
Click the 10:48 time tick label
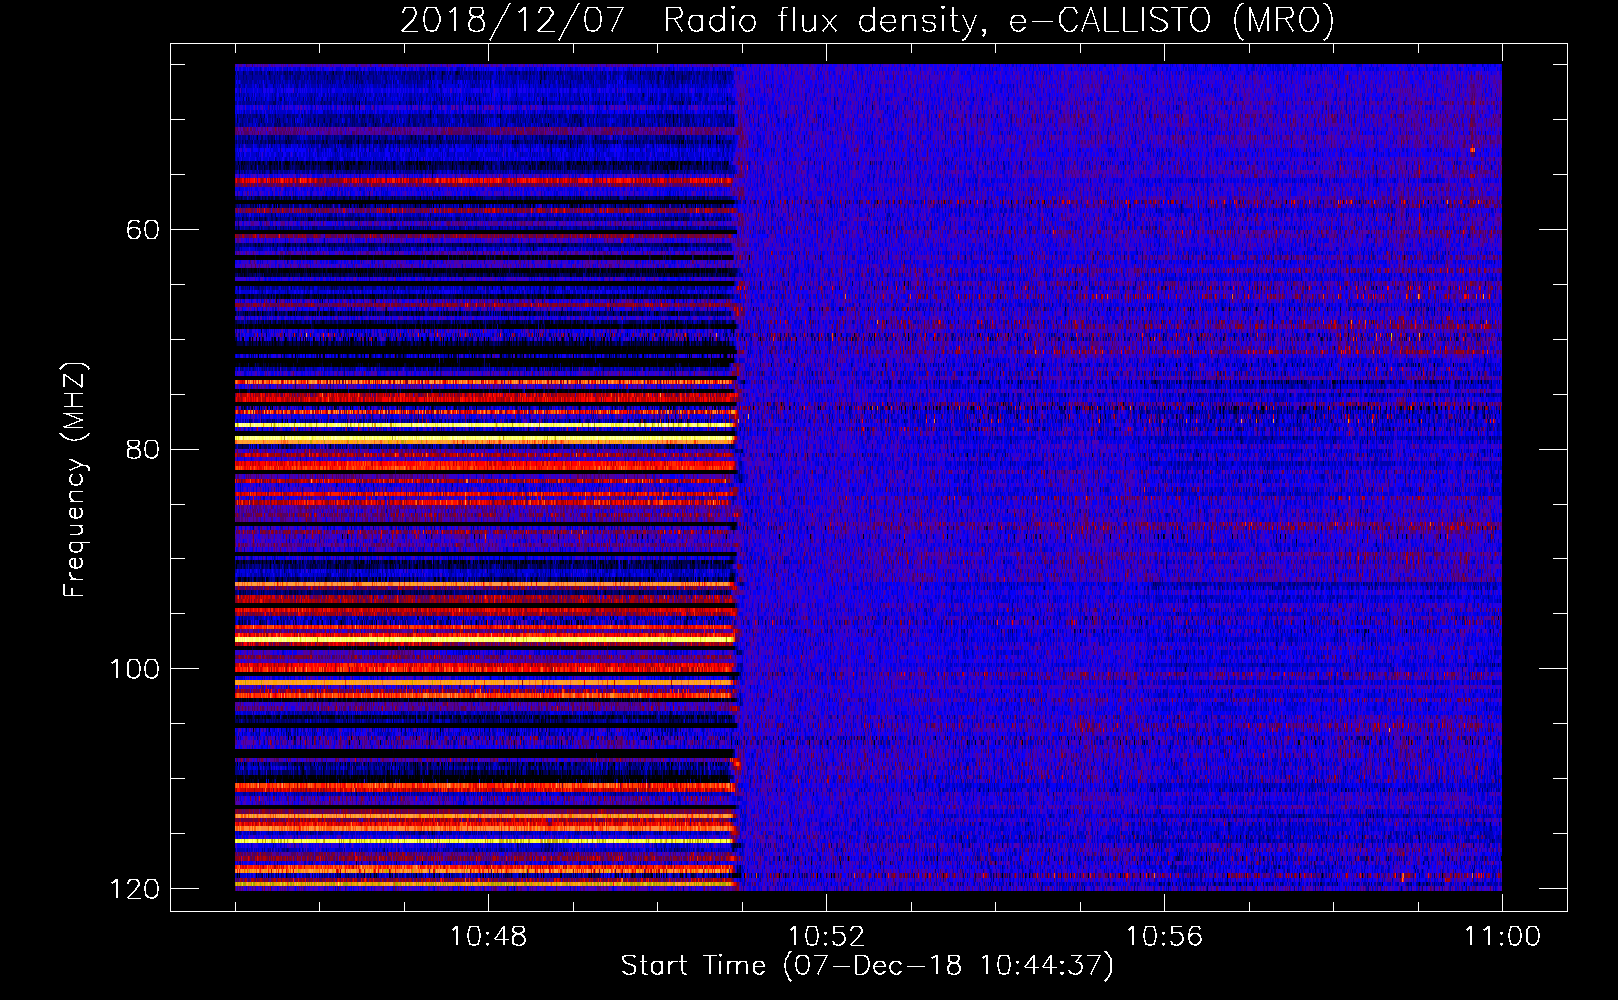[x=488, y=937]
